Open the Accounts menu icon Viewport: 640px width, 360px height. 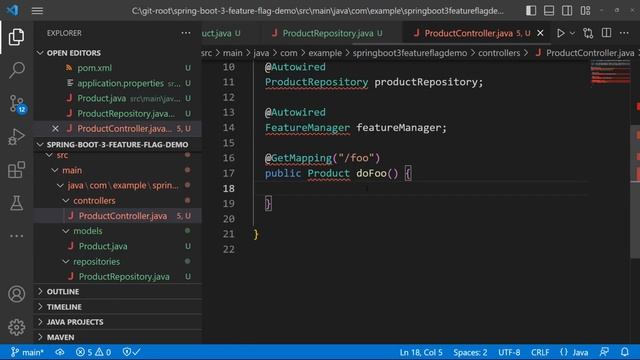[x=16, y=294]
